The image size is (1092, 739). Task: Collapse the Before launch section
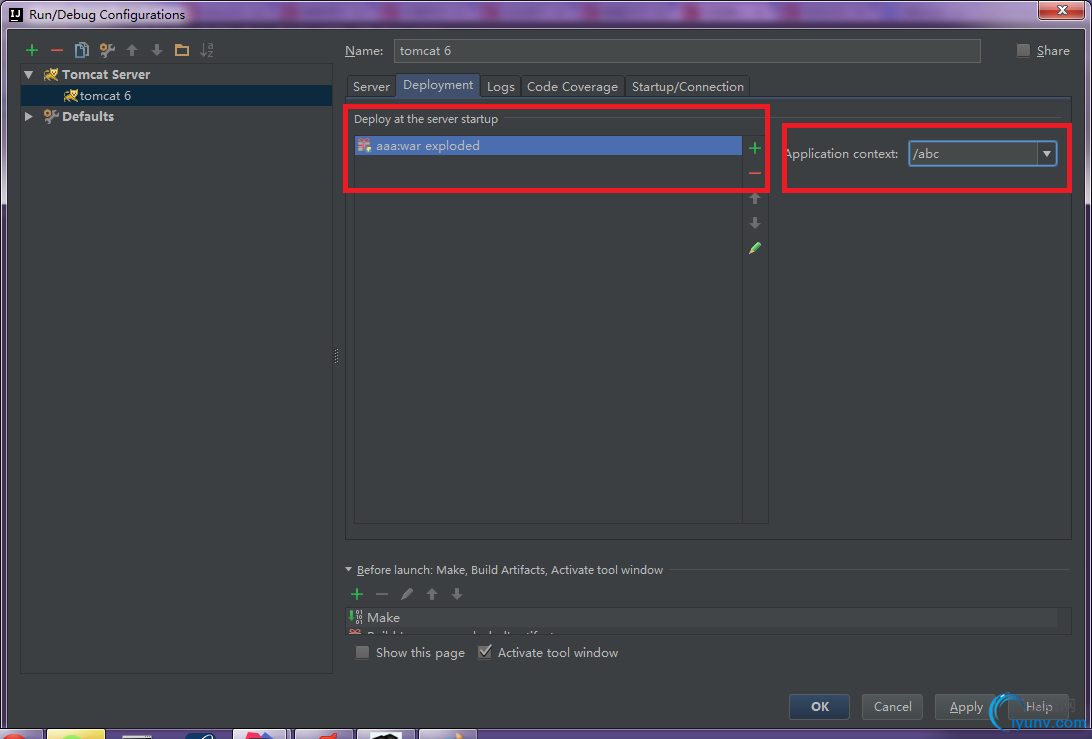coord(348,570)
